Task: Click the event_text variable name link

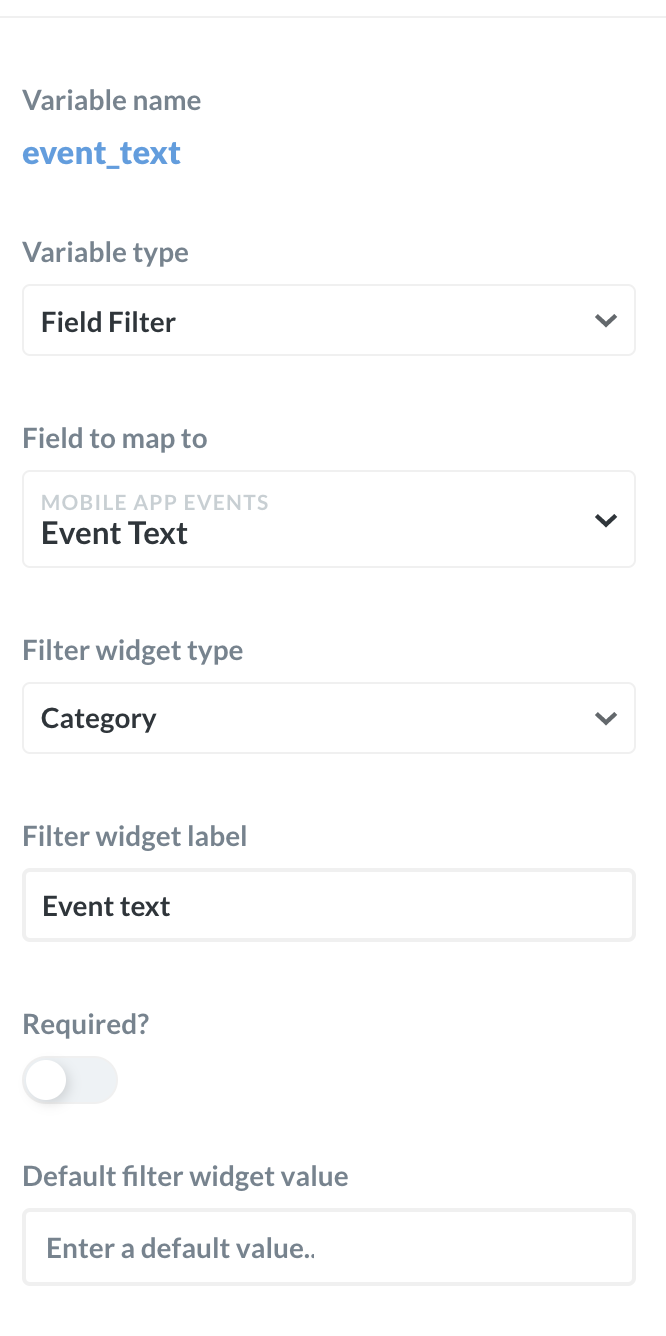Action: (x=101, y=152)
